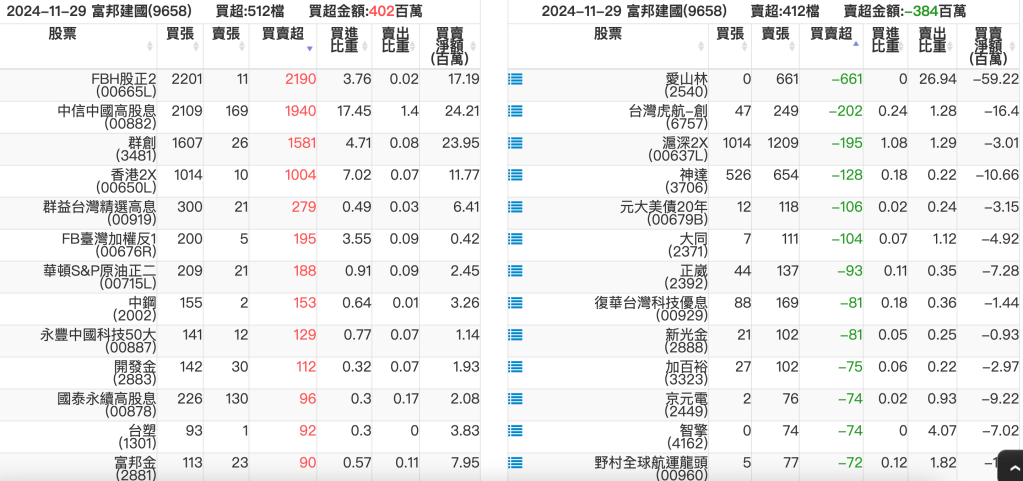Click the list icon next to 元大美債20年

coord(515,207)
